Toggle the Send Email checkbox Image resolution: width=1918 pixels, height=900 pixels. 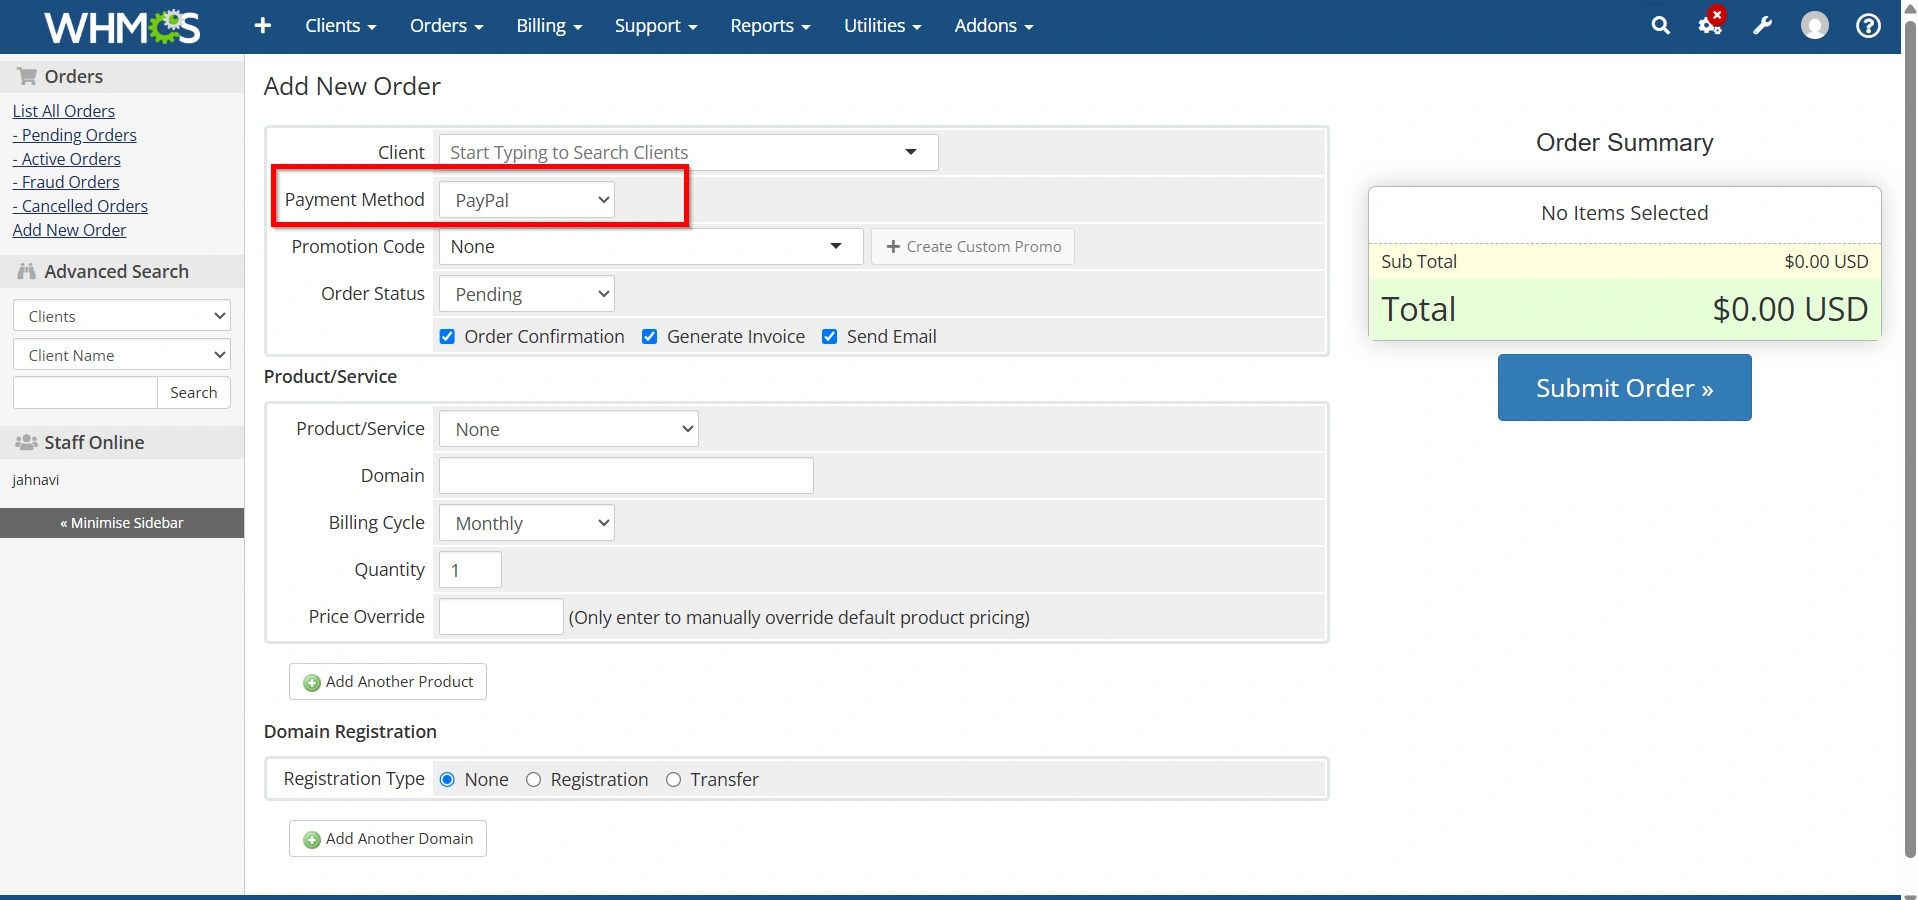829,337
